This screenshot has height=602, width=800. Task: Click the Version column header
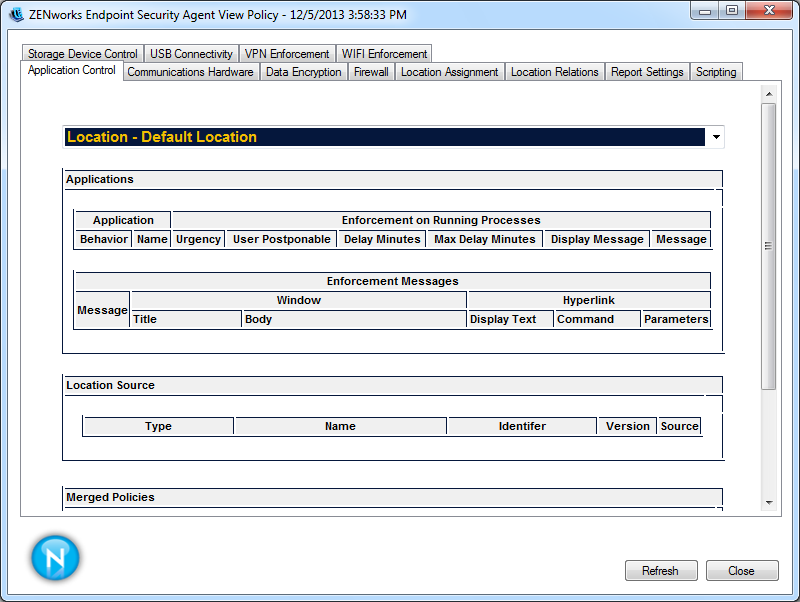click(628, 427)
